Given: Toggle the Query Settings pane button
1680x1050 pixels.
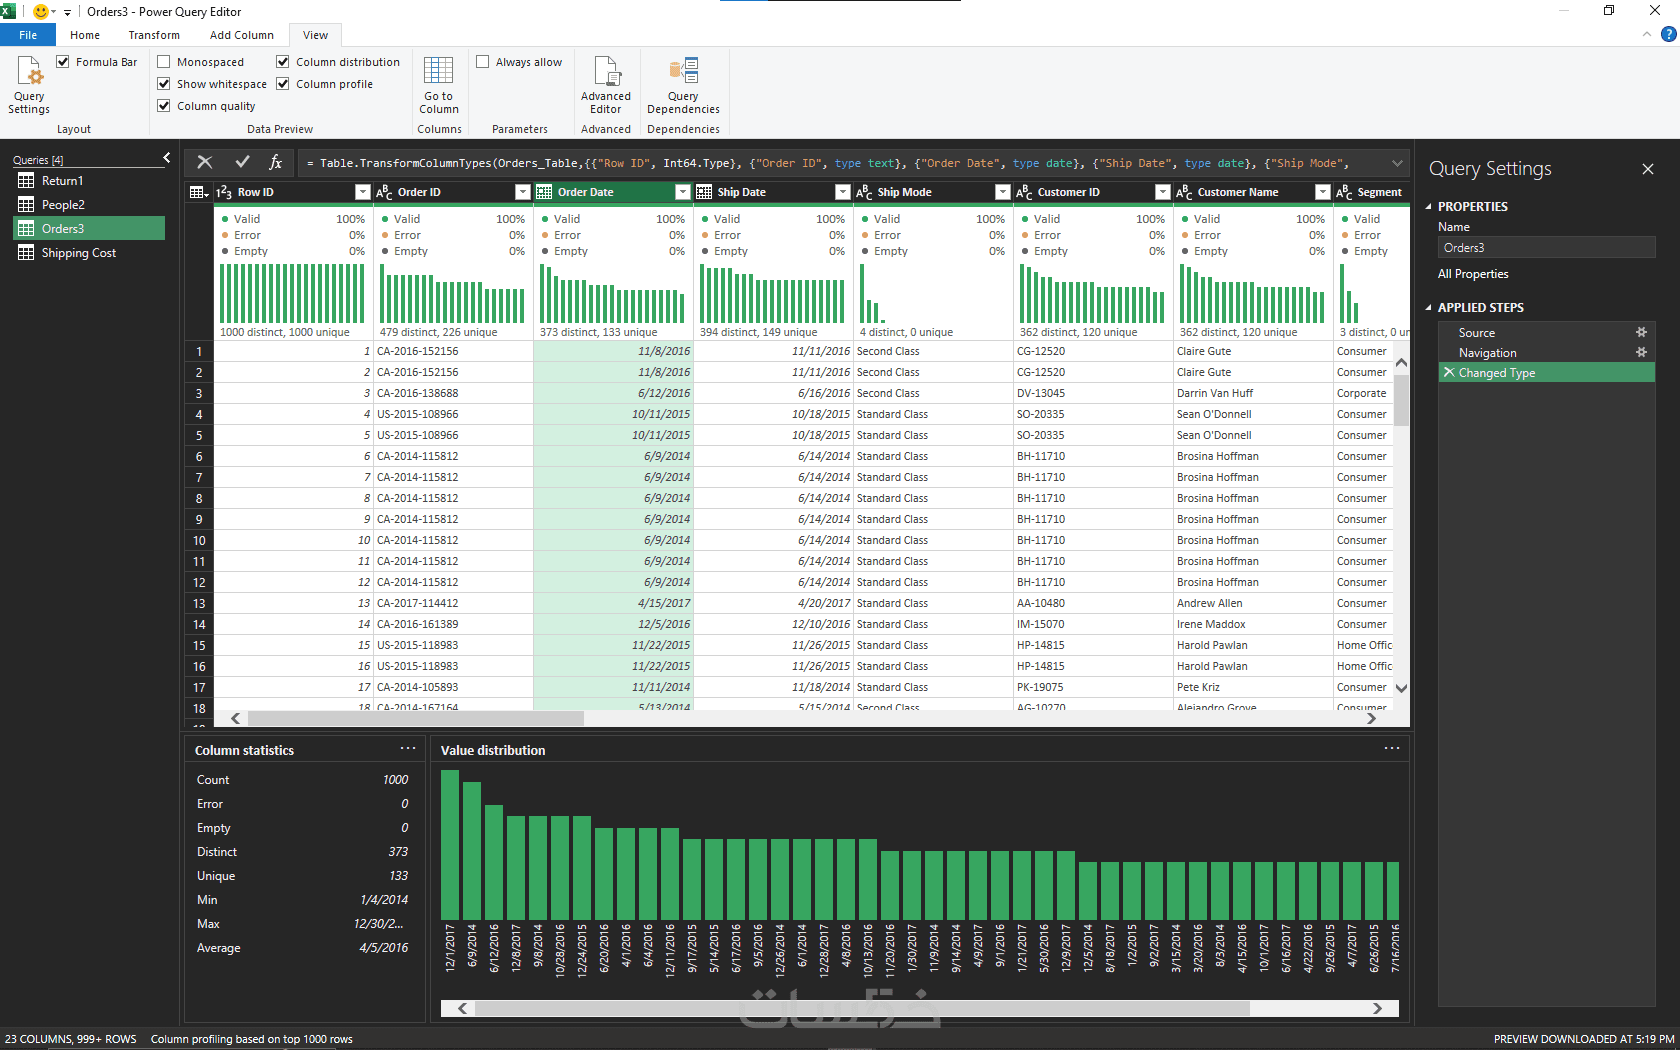Looking at the screenshot, I should tap(29, 84).
